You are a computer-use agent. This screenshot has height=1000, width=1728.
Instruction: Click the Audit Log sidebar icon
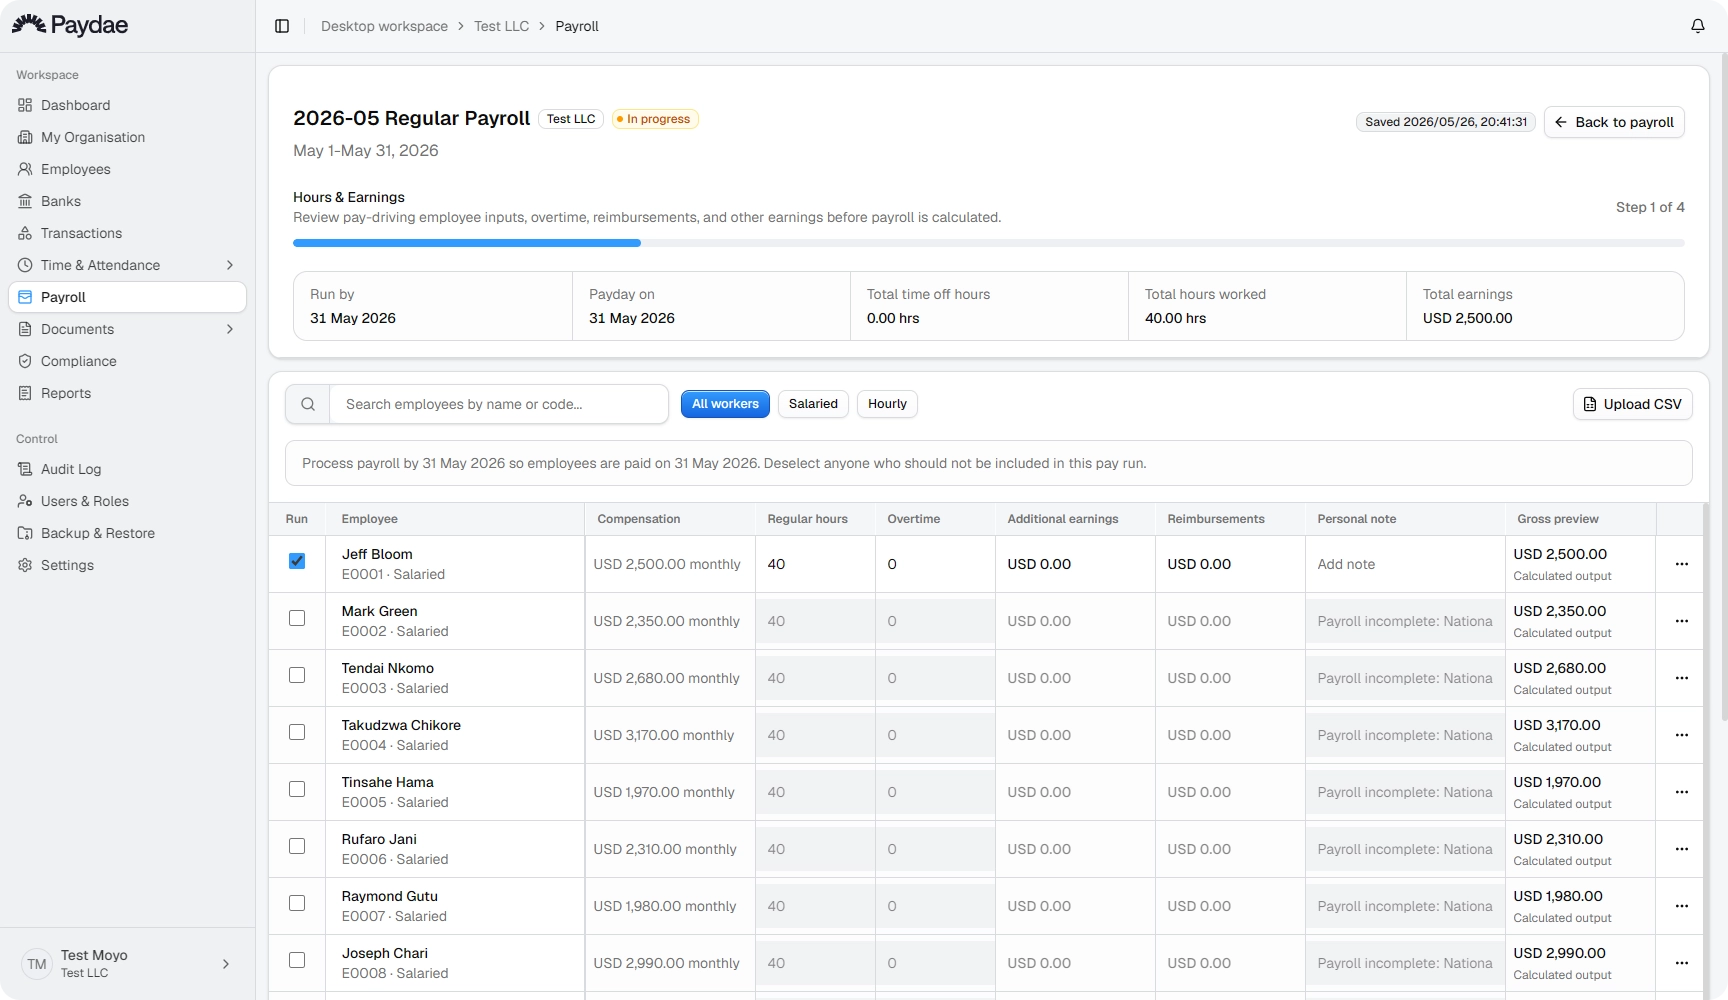point(25,469)
